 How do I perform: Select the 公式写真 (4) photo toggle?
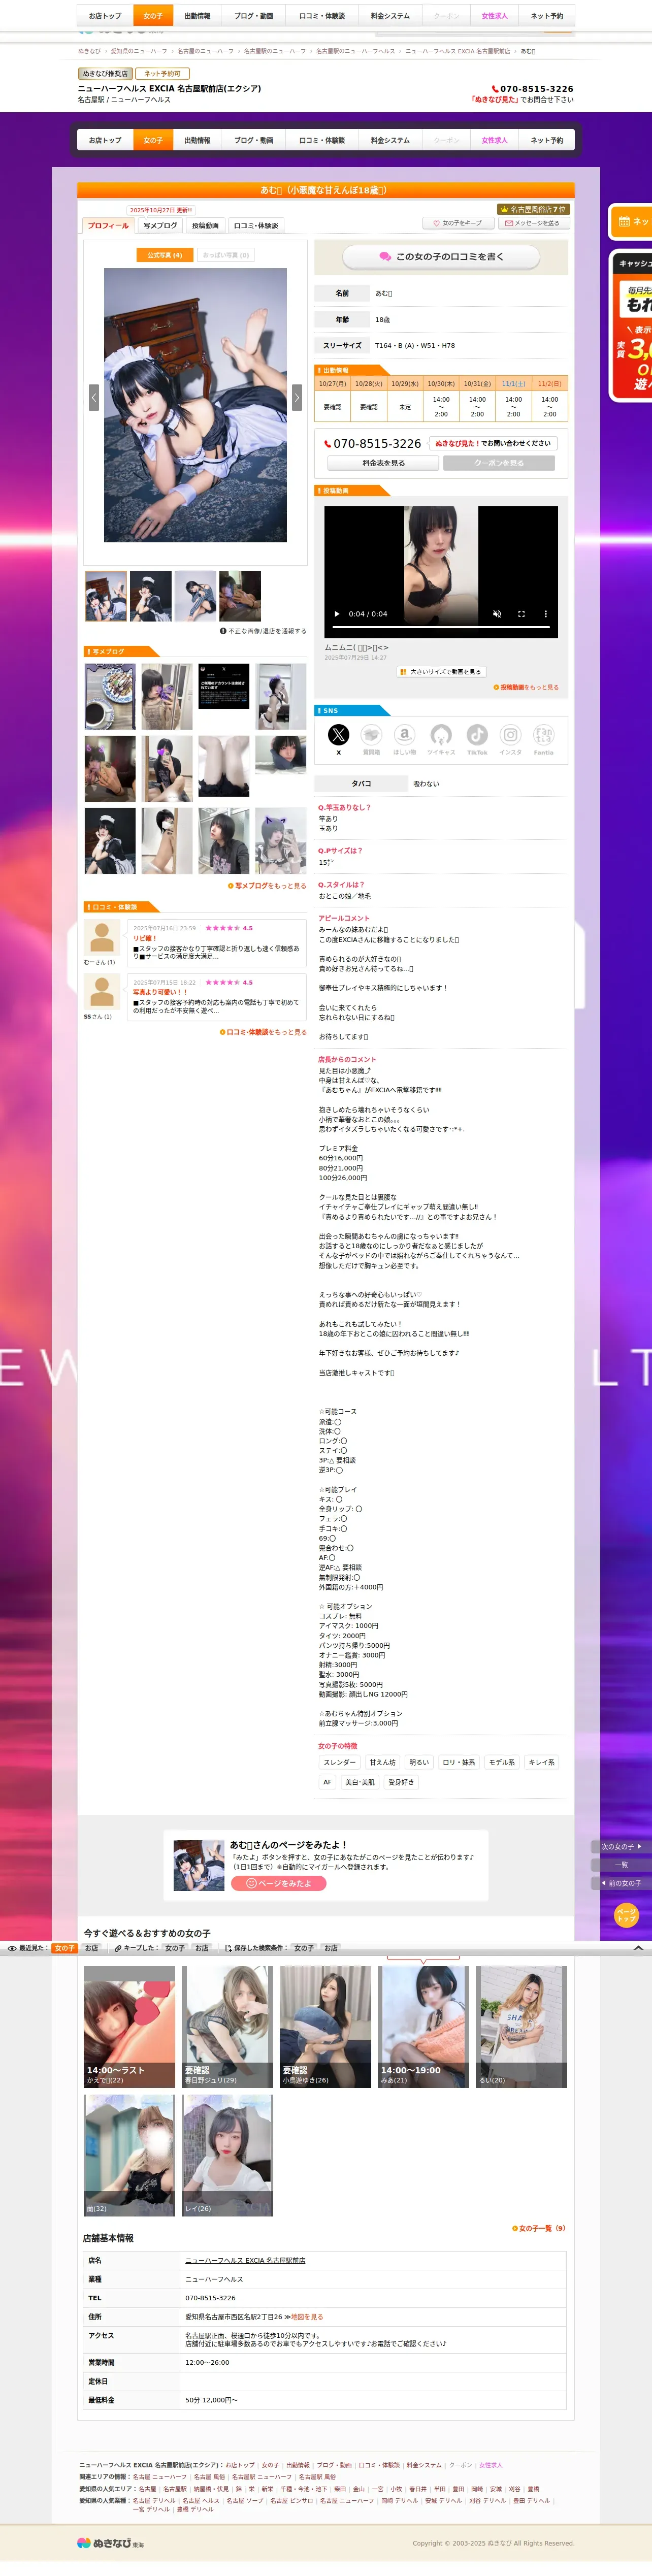(x=164, y=255)
